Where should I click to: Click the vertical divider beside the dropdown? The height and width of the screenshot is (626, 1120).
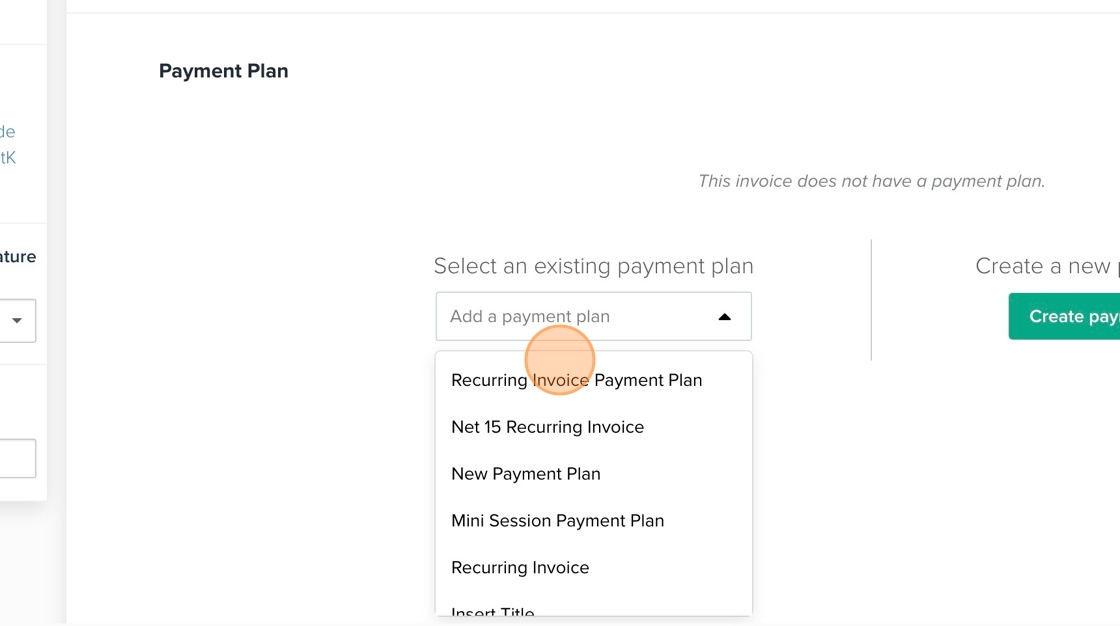click(x=871, y=300)
